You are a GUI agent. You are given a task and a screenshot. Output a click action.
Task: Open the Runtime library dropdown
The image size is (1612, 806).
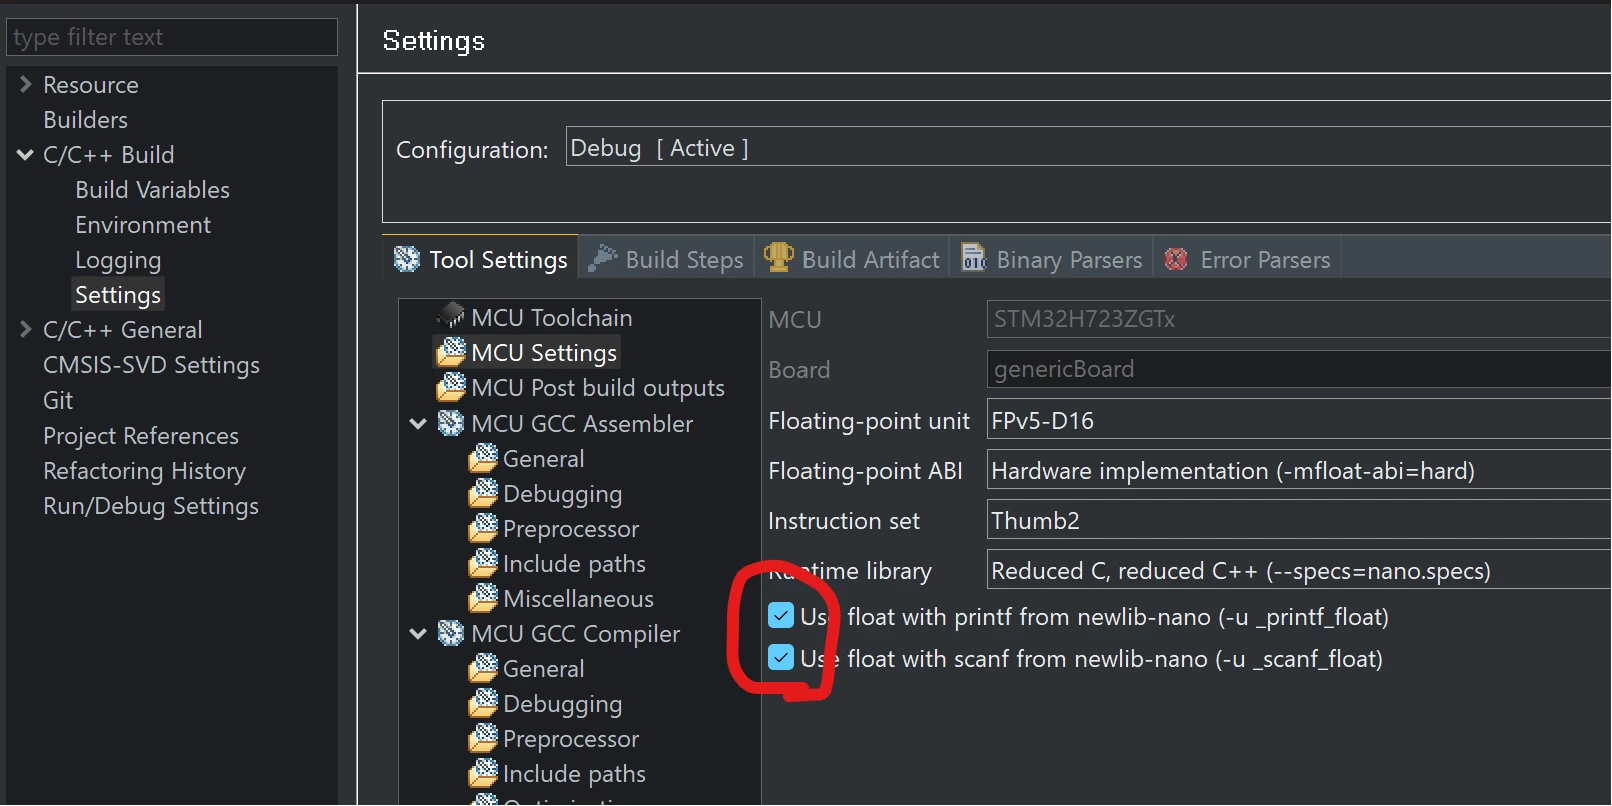click(1298, 570)
